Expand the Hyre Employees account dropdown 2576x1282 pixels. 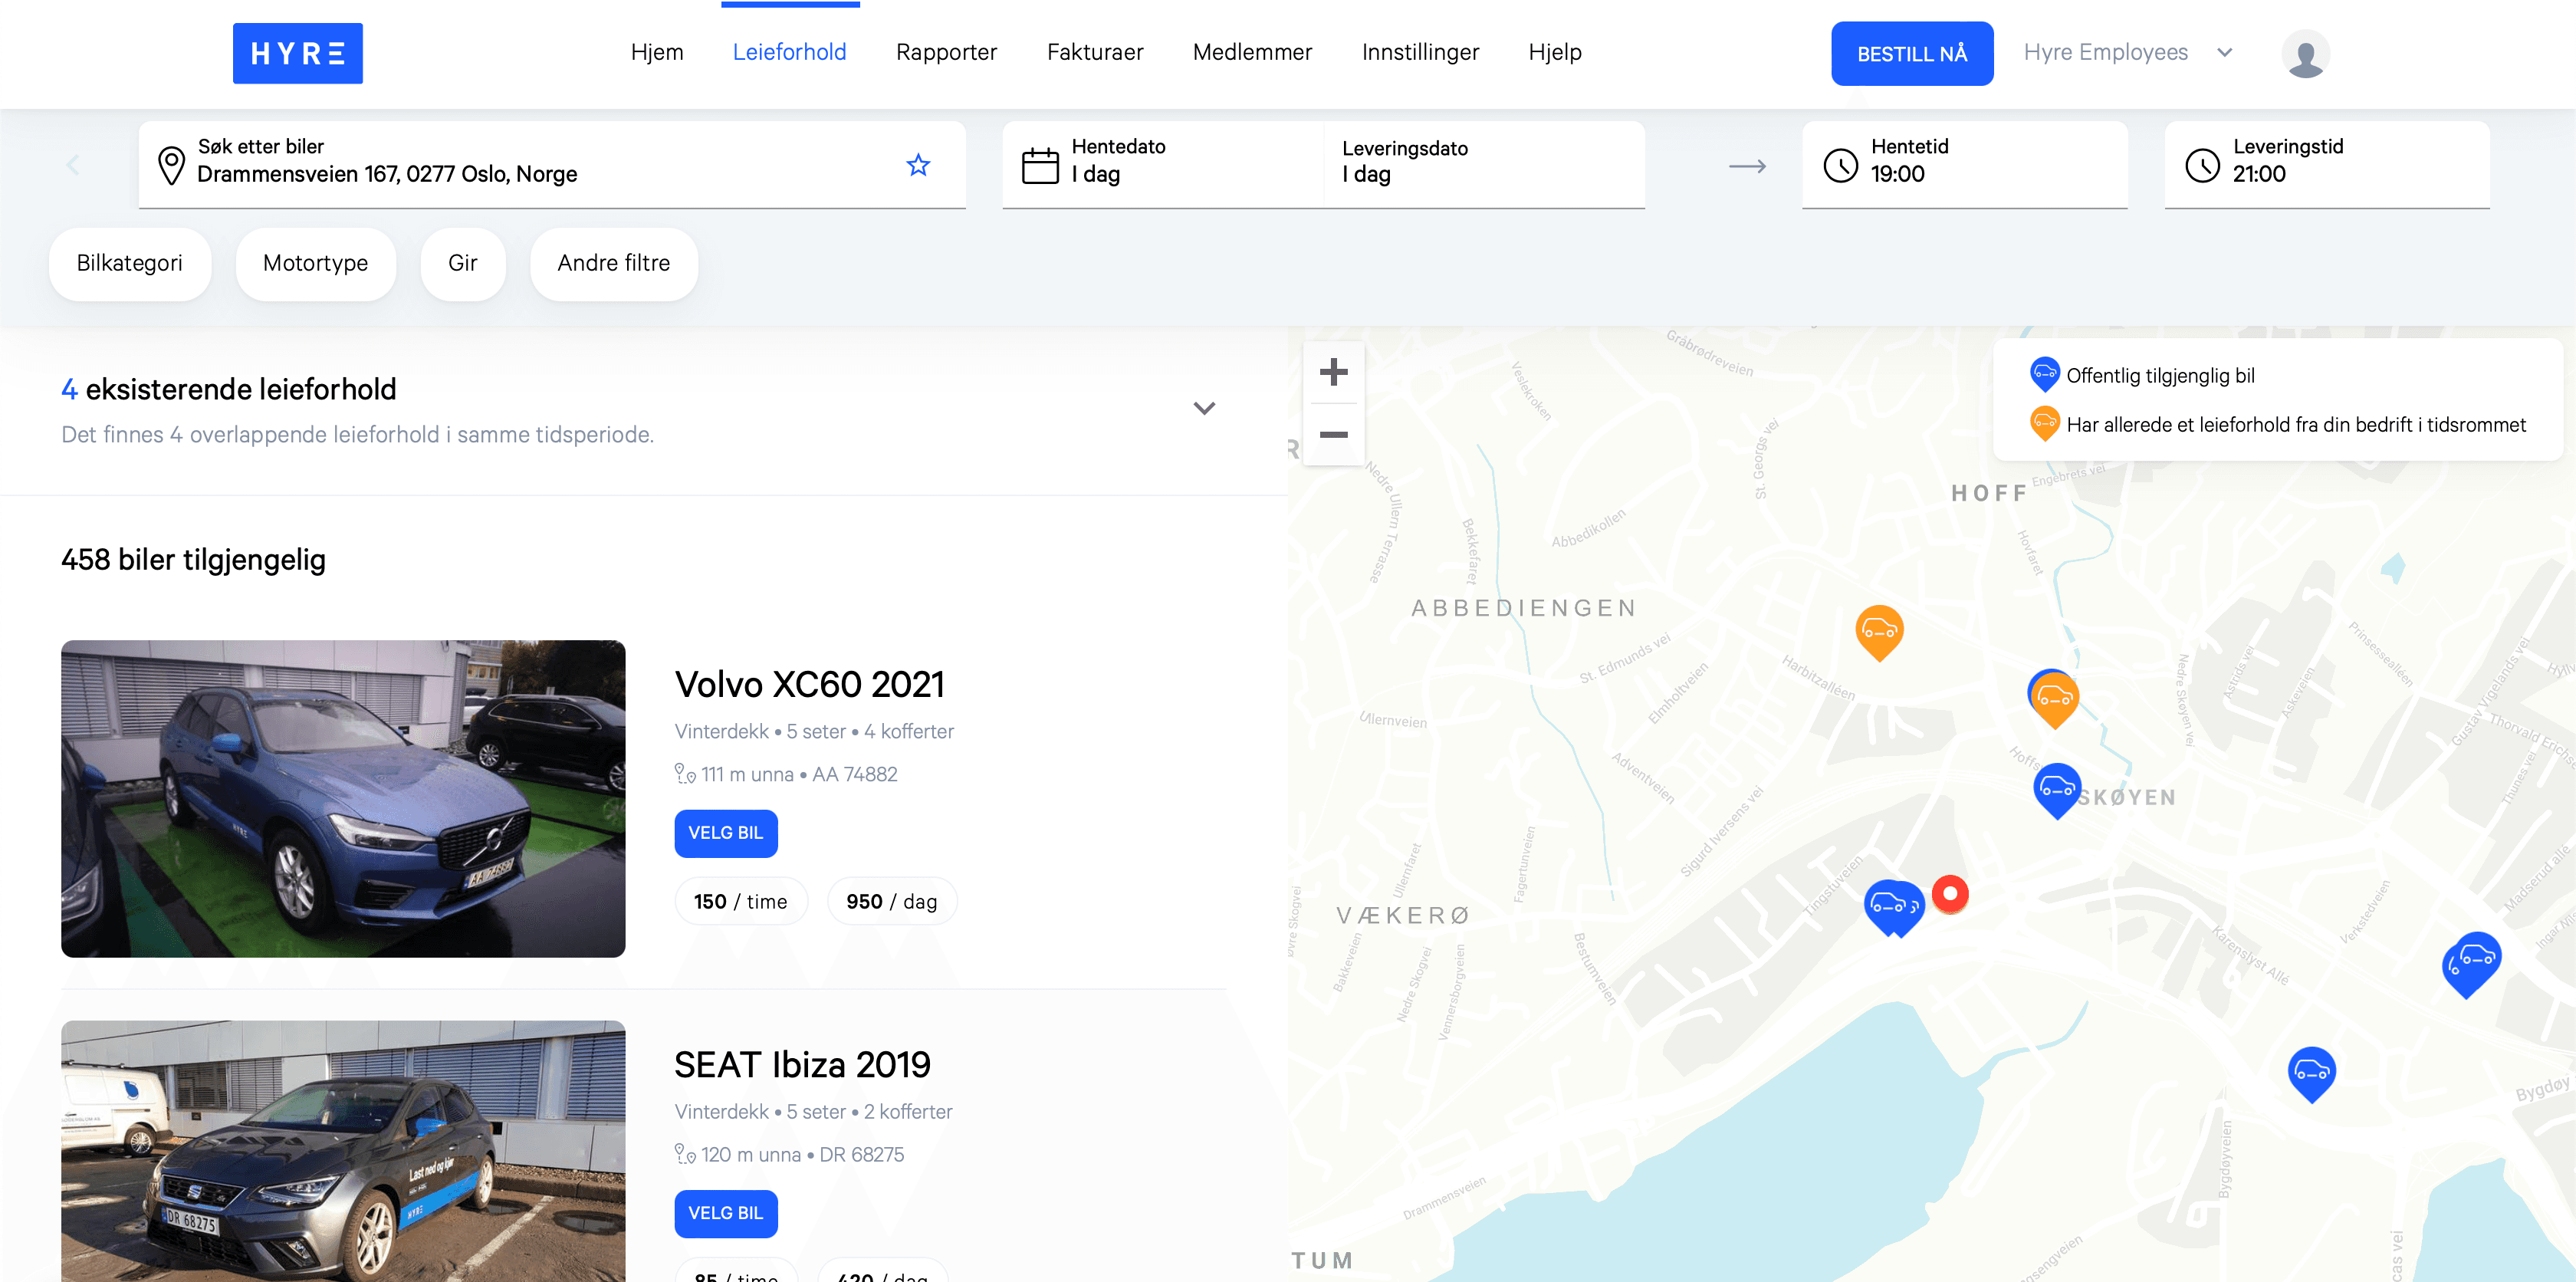[2127, 52]
